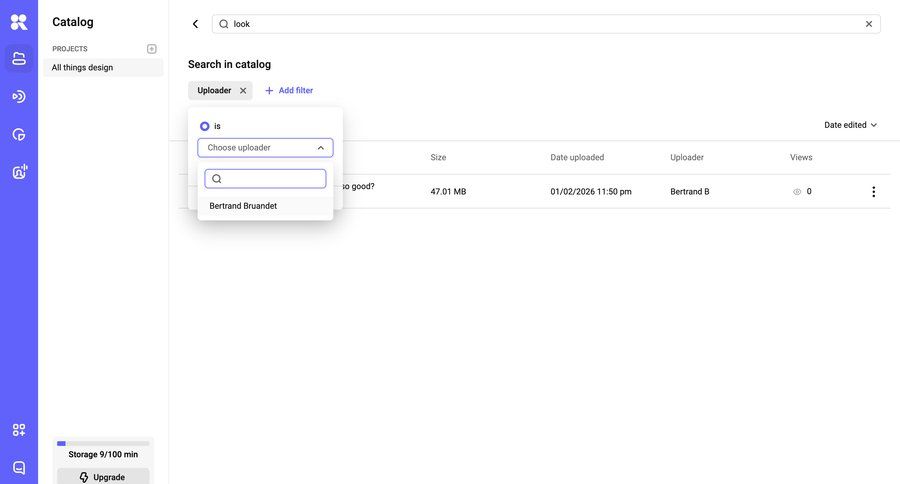900x484 pixels.
Task: Click the Storage 9/100 min label
Action: click(103, 454)
